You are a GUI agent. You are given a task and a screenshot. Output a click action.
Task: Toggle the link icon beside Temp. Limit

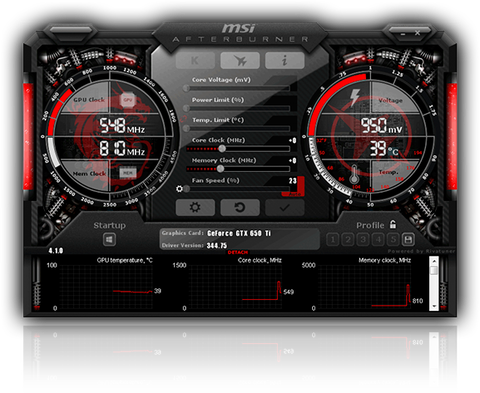[183, 119]
